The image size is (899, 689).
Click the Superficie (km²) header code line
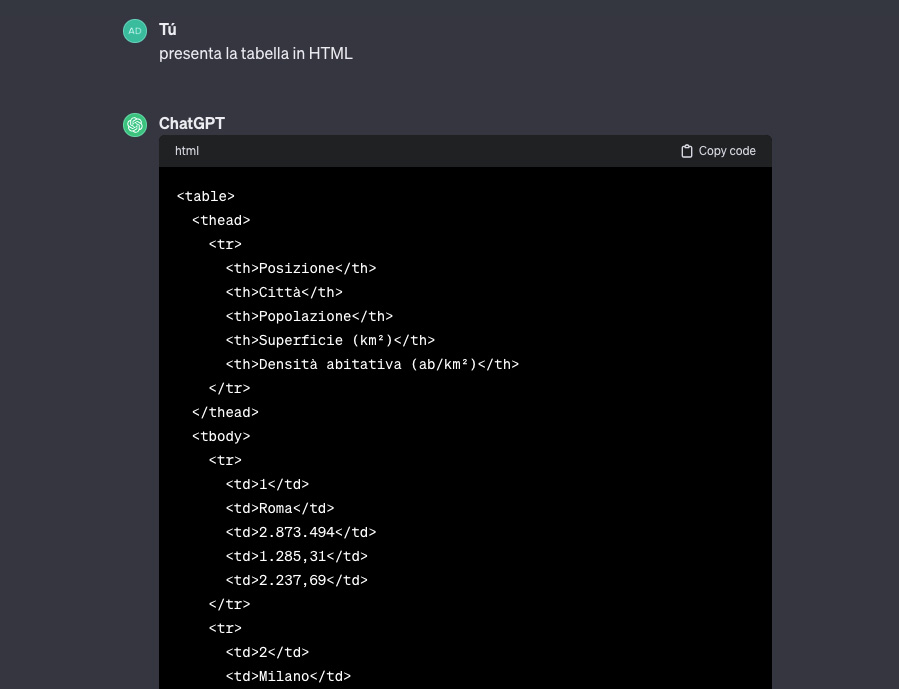[x=330, y=341]
